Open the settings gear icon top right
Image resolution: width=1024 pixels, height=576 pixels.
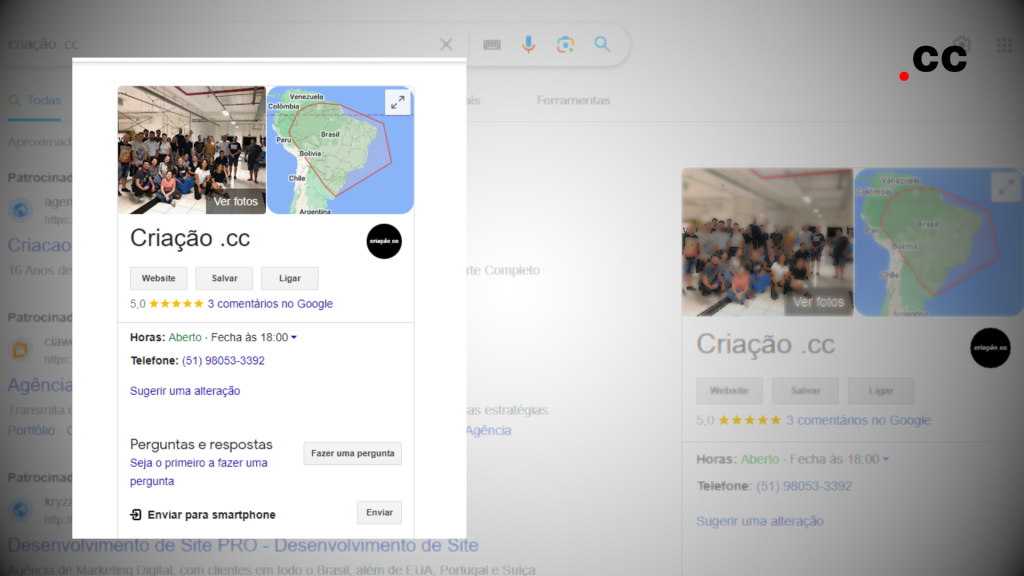[x=962, y=44]
